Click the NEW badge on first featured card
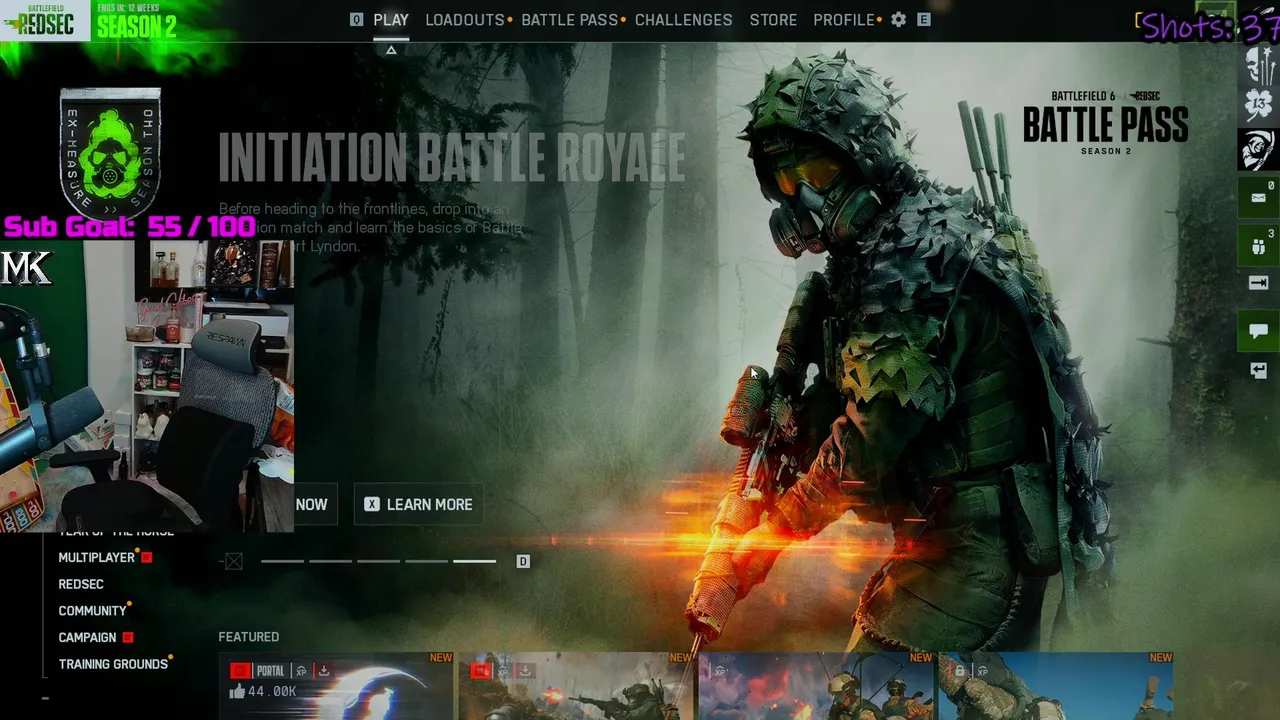 click(x=441, y=658)
